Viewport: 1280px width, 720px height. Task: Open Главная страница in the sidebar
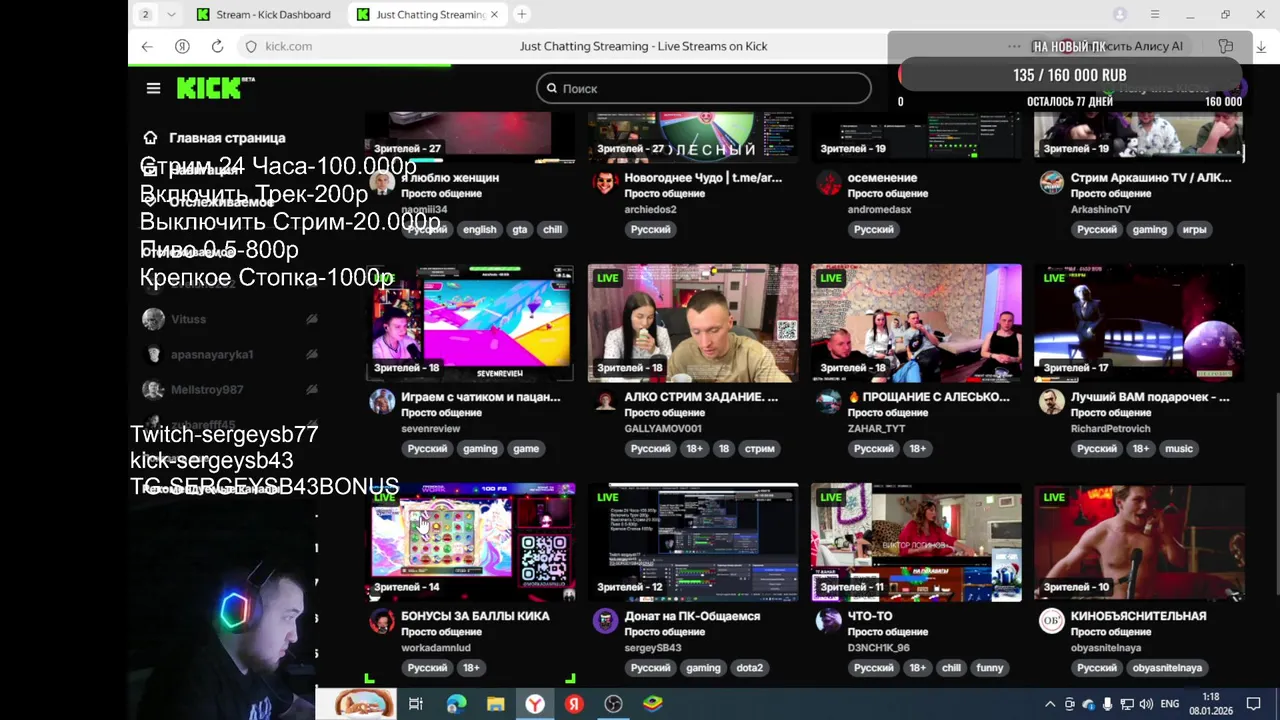pos(227,138)
